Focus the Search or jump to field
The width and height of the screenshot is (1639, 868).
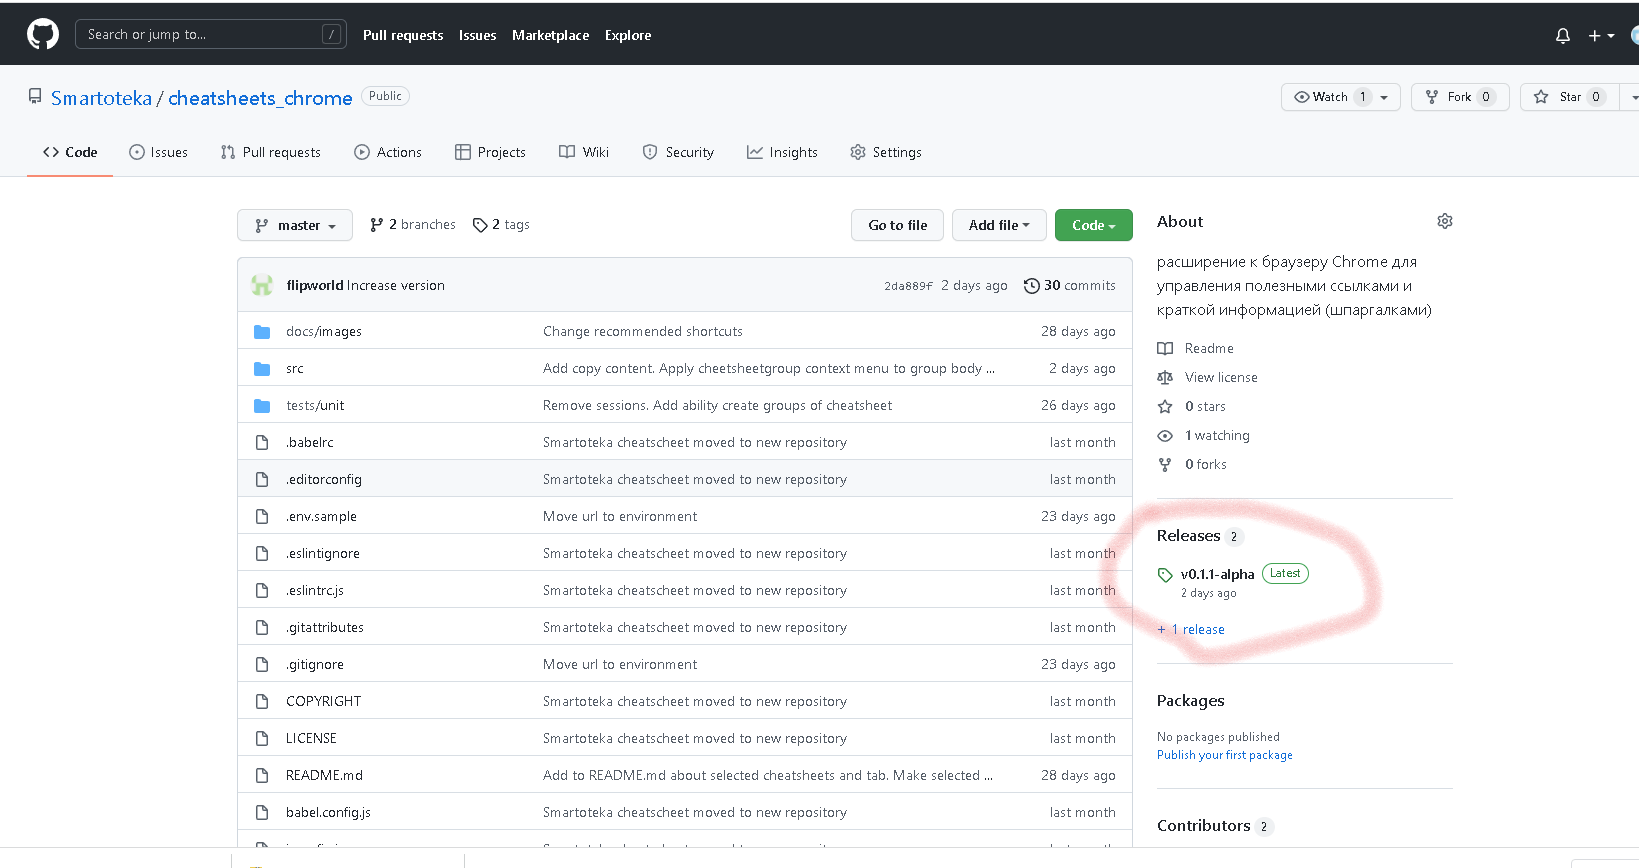pos(211,34)
